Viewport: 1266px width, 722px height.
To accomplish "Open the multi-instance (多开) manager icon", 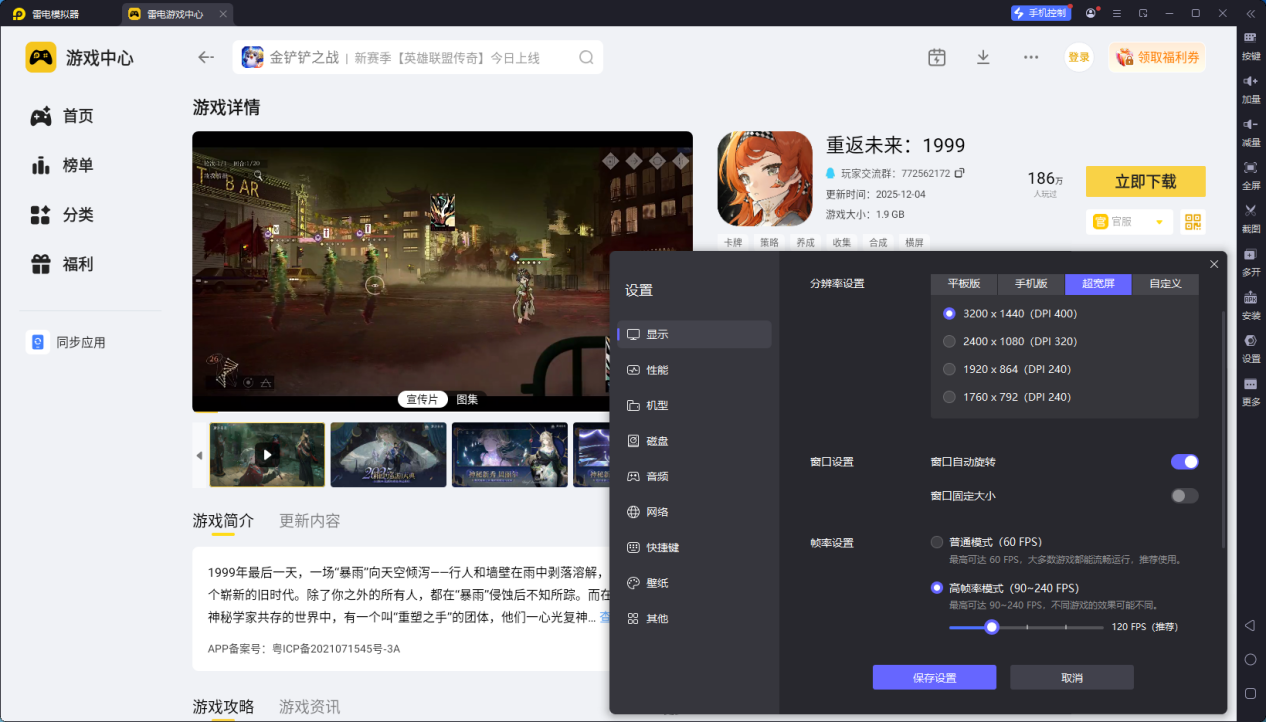I will (x=1249, y=258).
